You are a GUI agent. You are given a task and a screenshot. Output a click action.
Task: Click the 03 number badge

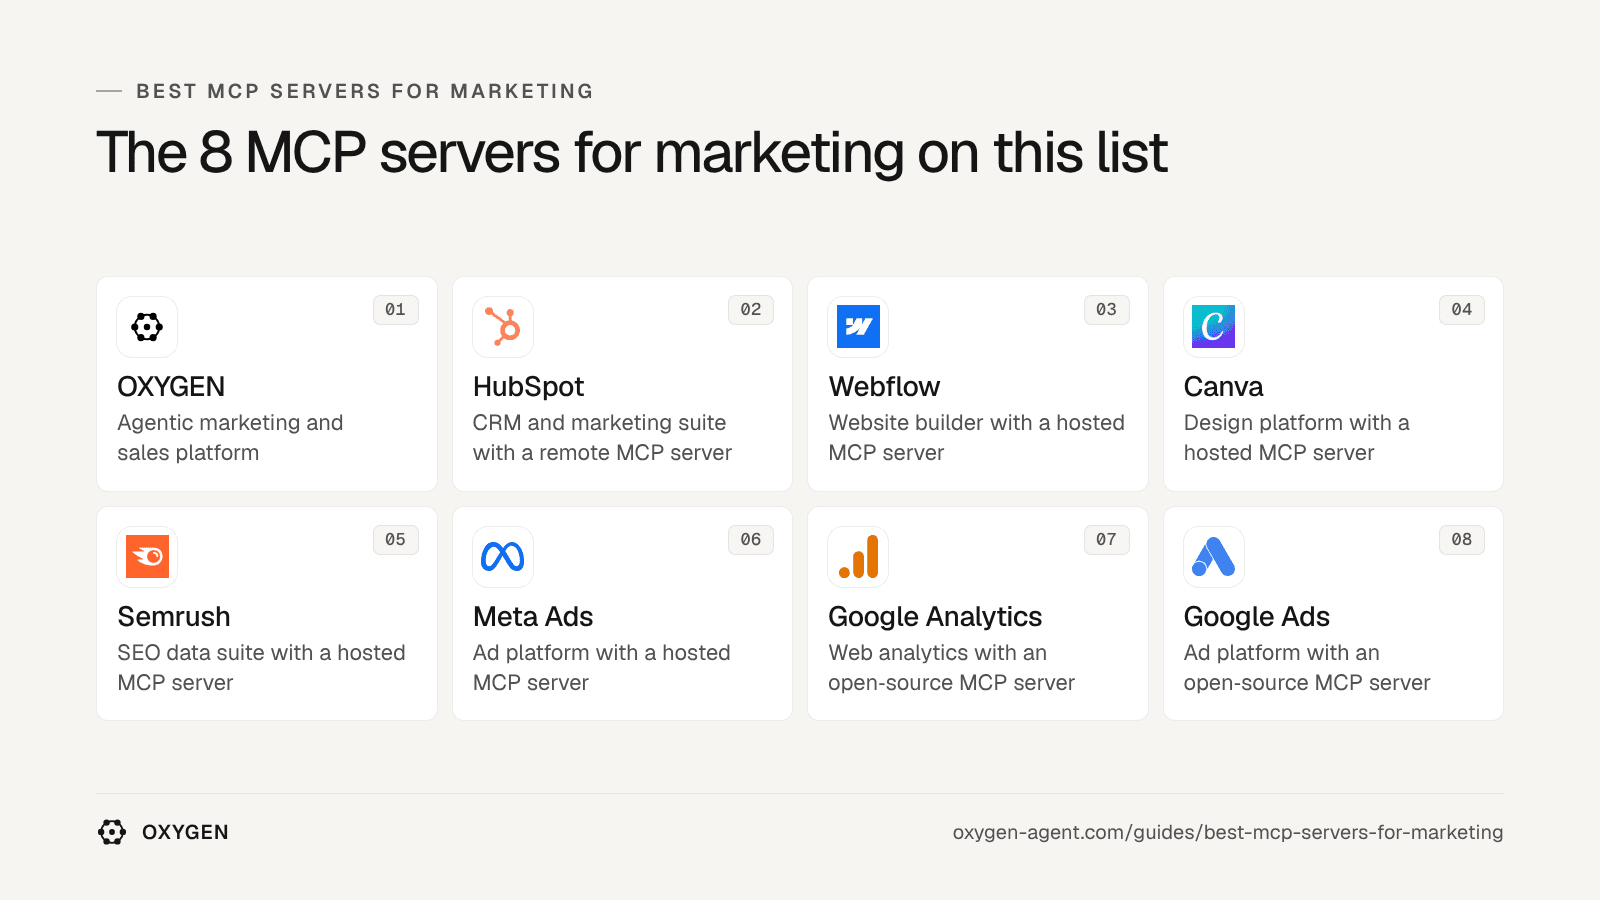coord(1106,310)
